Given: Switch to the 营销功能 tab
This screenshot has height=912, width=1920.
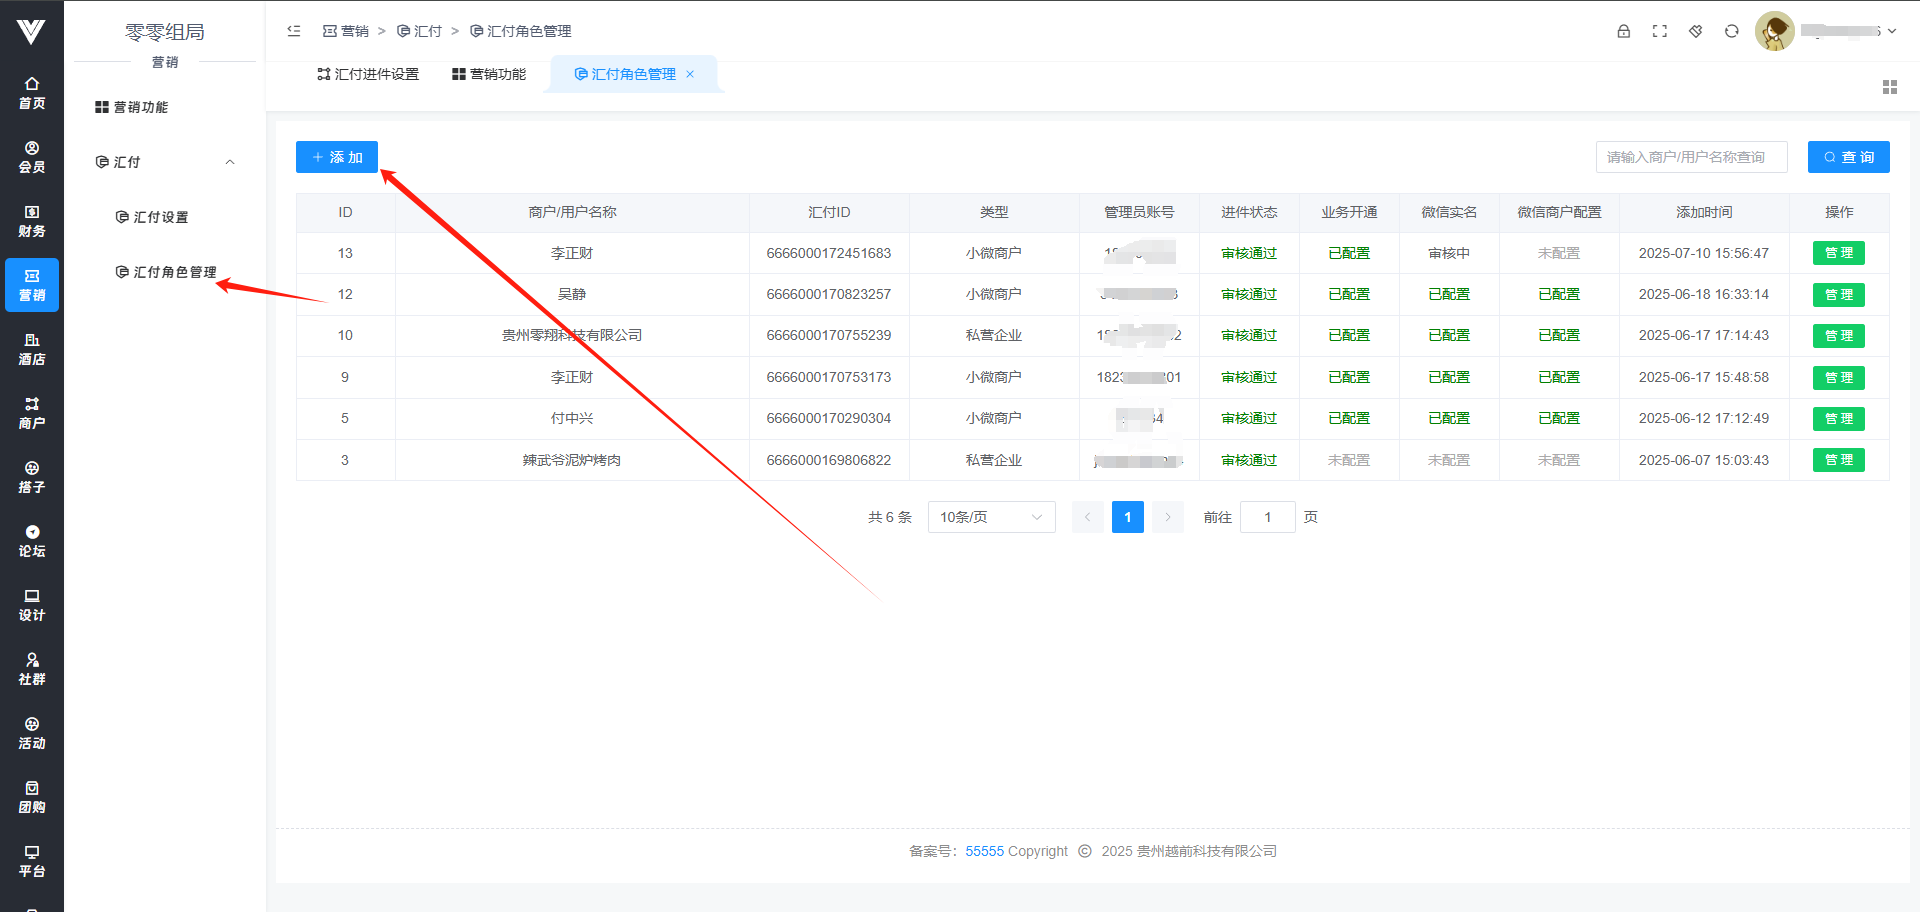Looking at the screenshot, I should pos(489,74).
